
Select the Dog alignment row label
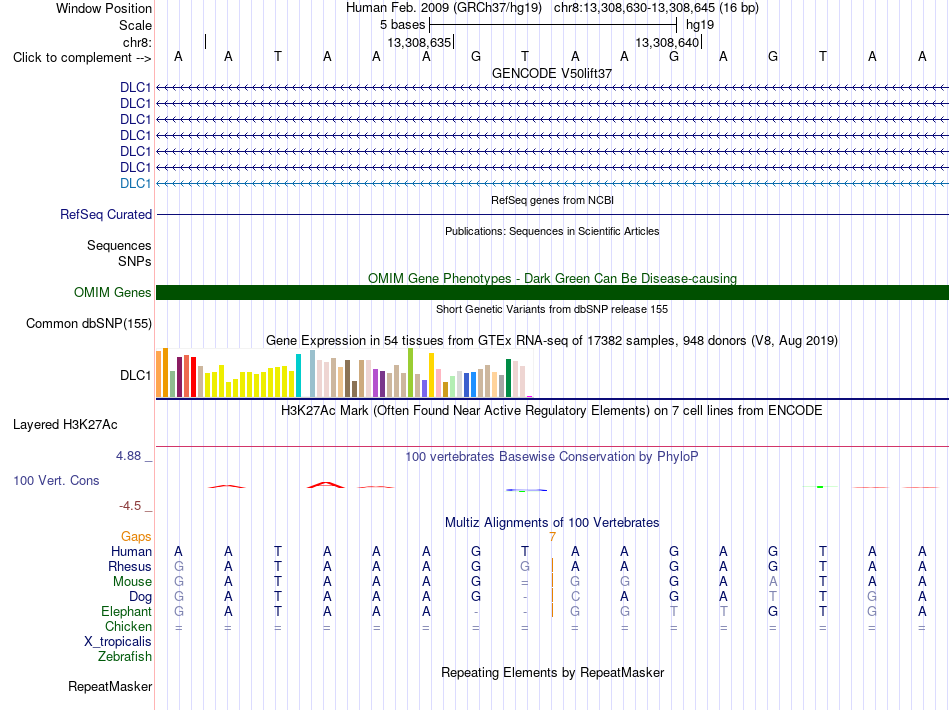pyautogui.click(x=140, y=597)
